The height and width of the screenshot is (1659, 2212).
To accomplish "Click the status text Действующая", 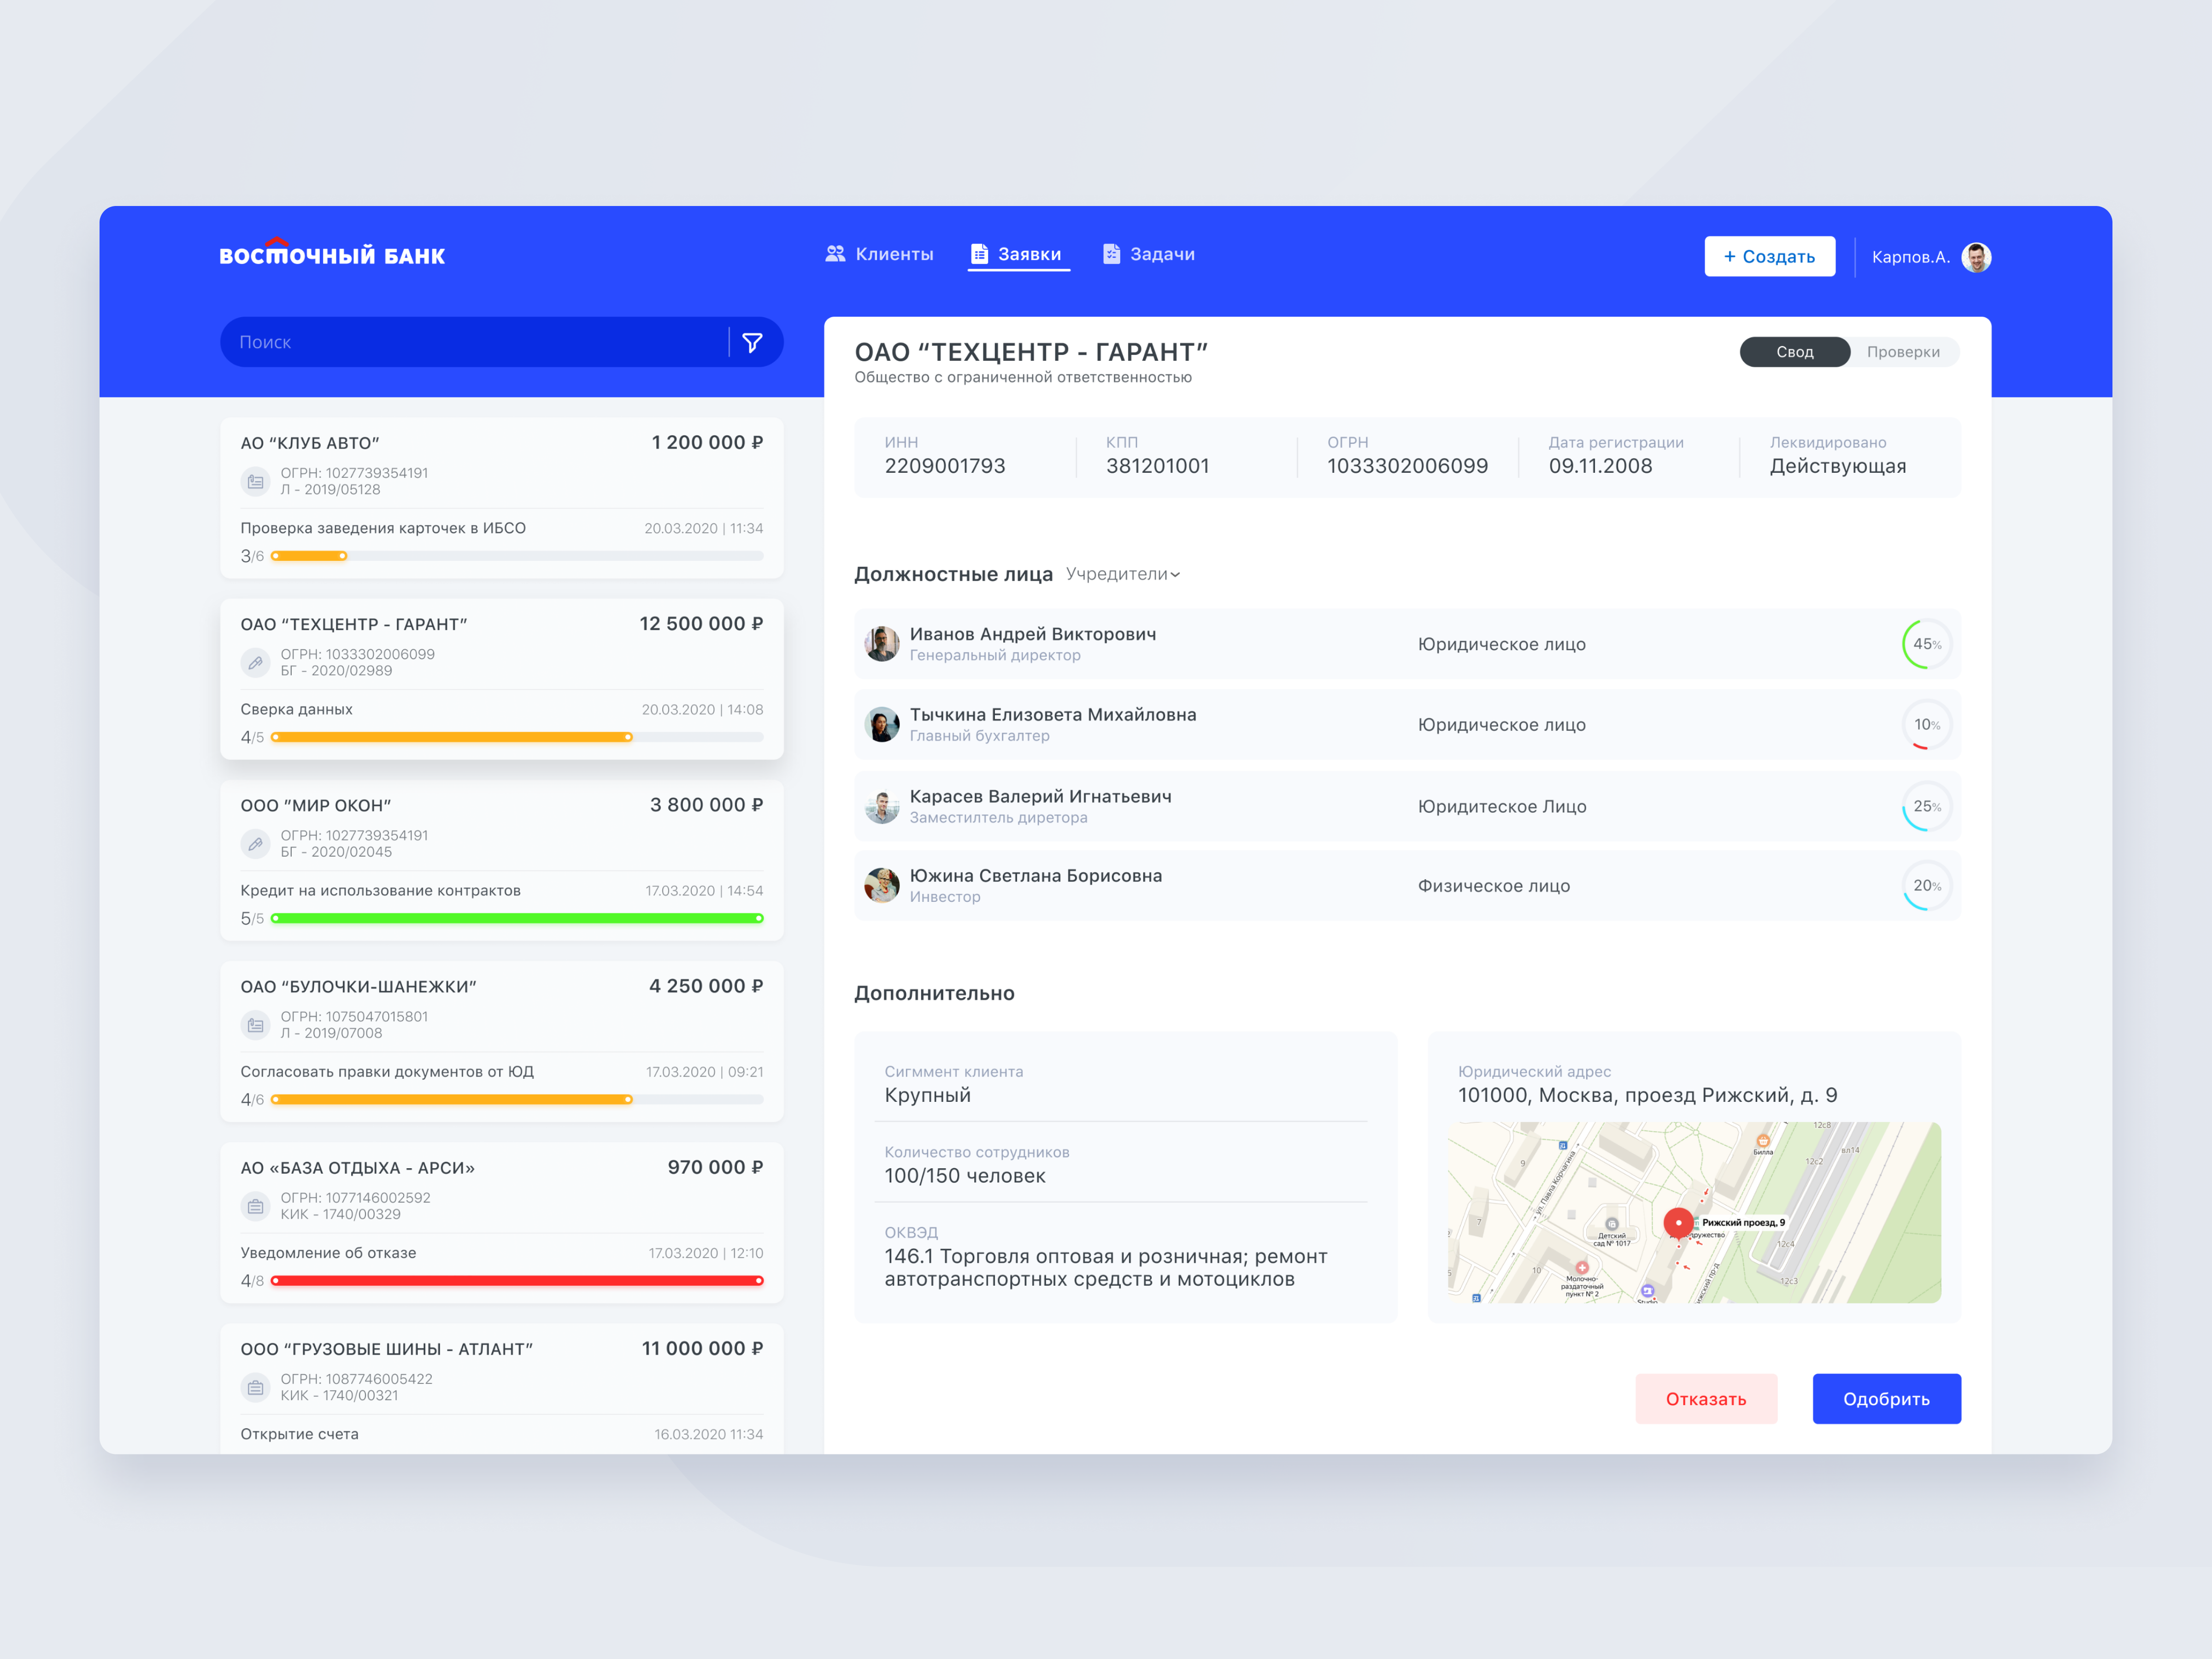I will pos(1837,466).
